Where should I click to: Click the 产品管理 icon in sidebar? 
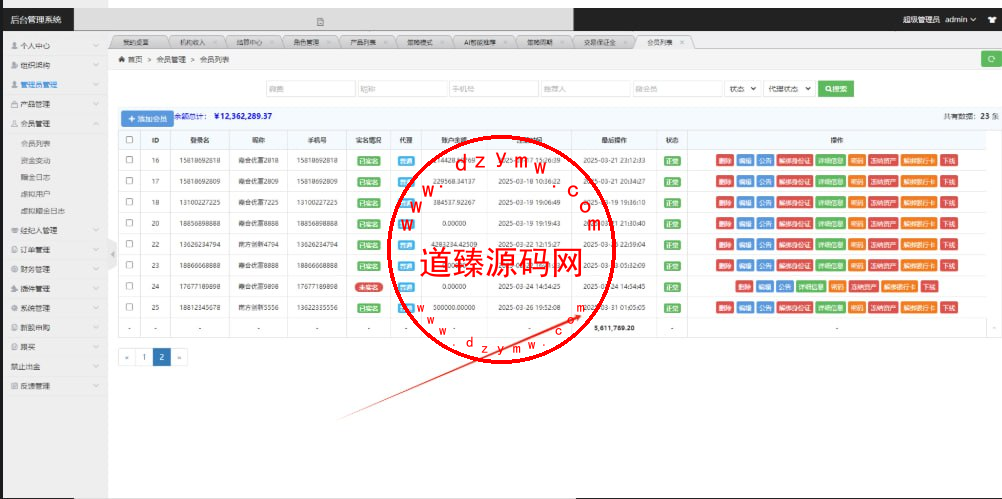tap(15, 104)
